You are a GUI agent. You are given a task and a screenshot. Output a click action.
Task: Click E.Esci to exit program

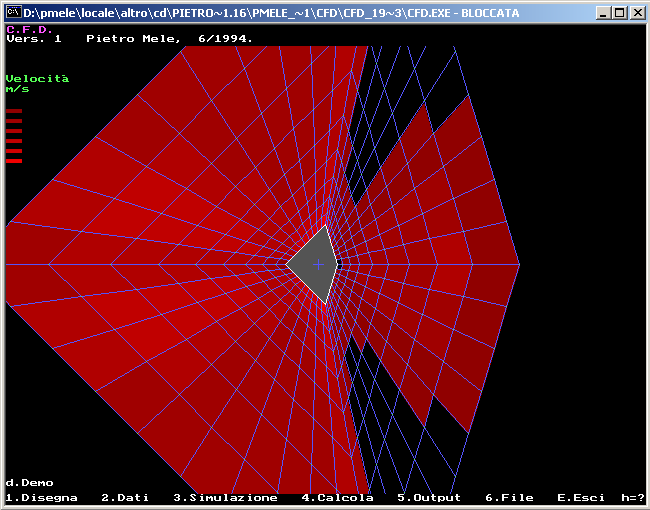[x=580, y=498]
